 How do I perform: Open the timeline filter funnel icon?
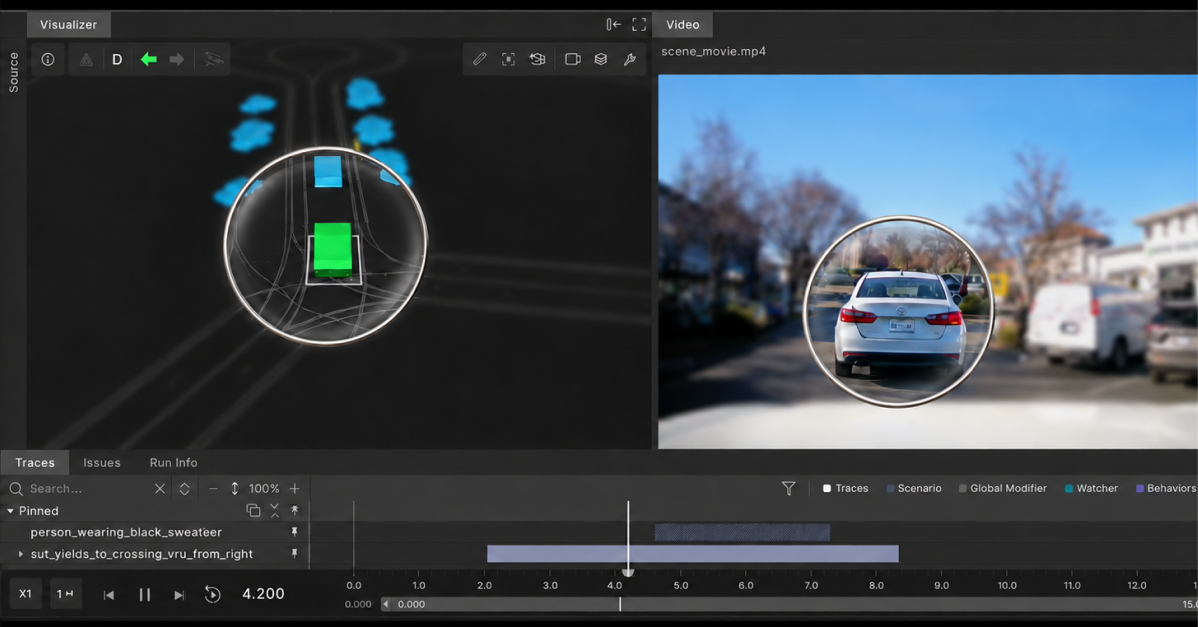point(788,488)
